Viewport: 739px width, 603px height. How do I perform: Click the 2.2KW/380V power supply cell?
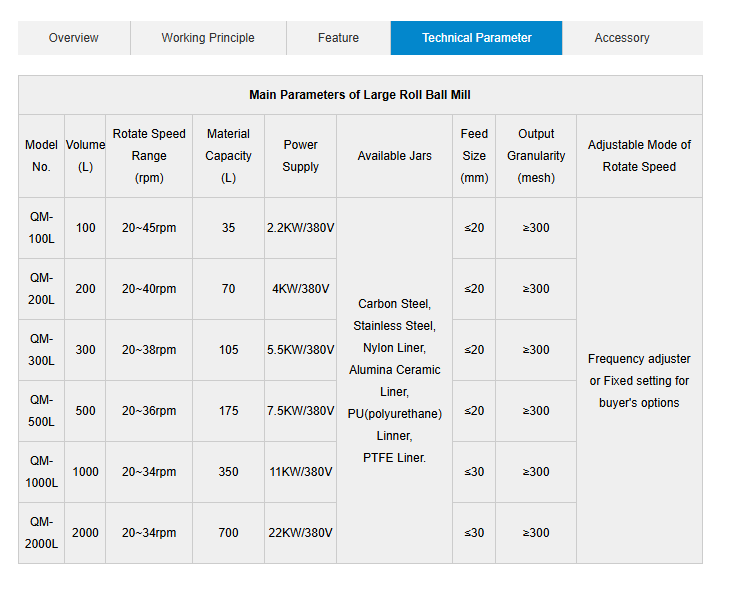[x=300, y=228]
